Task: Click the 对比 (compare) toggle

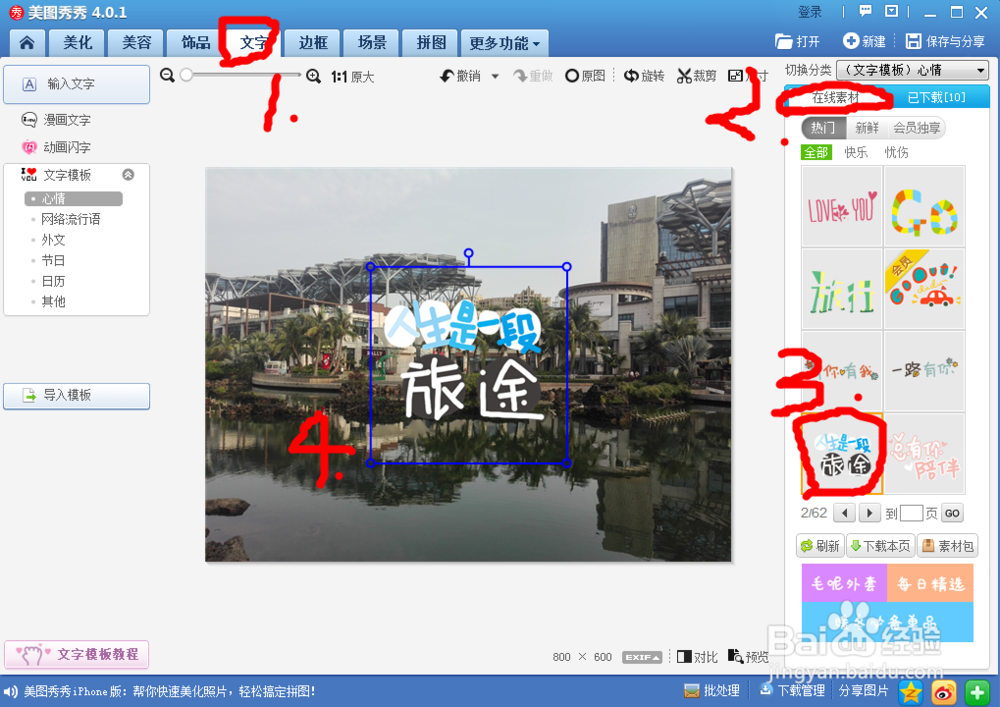Action: pyautogui.click(x=695, y=657)
